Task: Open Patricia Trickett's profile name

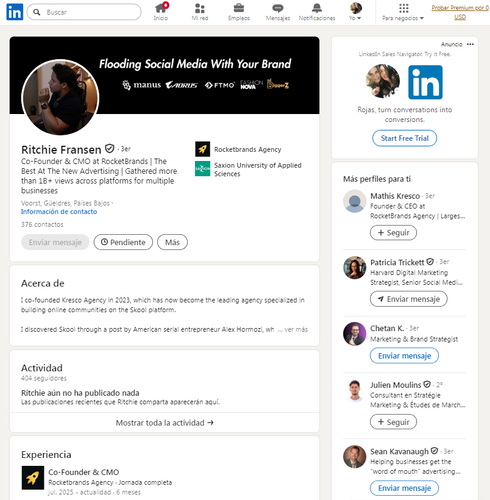Action: pyautogui.click(x=397, y=262)
